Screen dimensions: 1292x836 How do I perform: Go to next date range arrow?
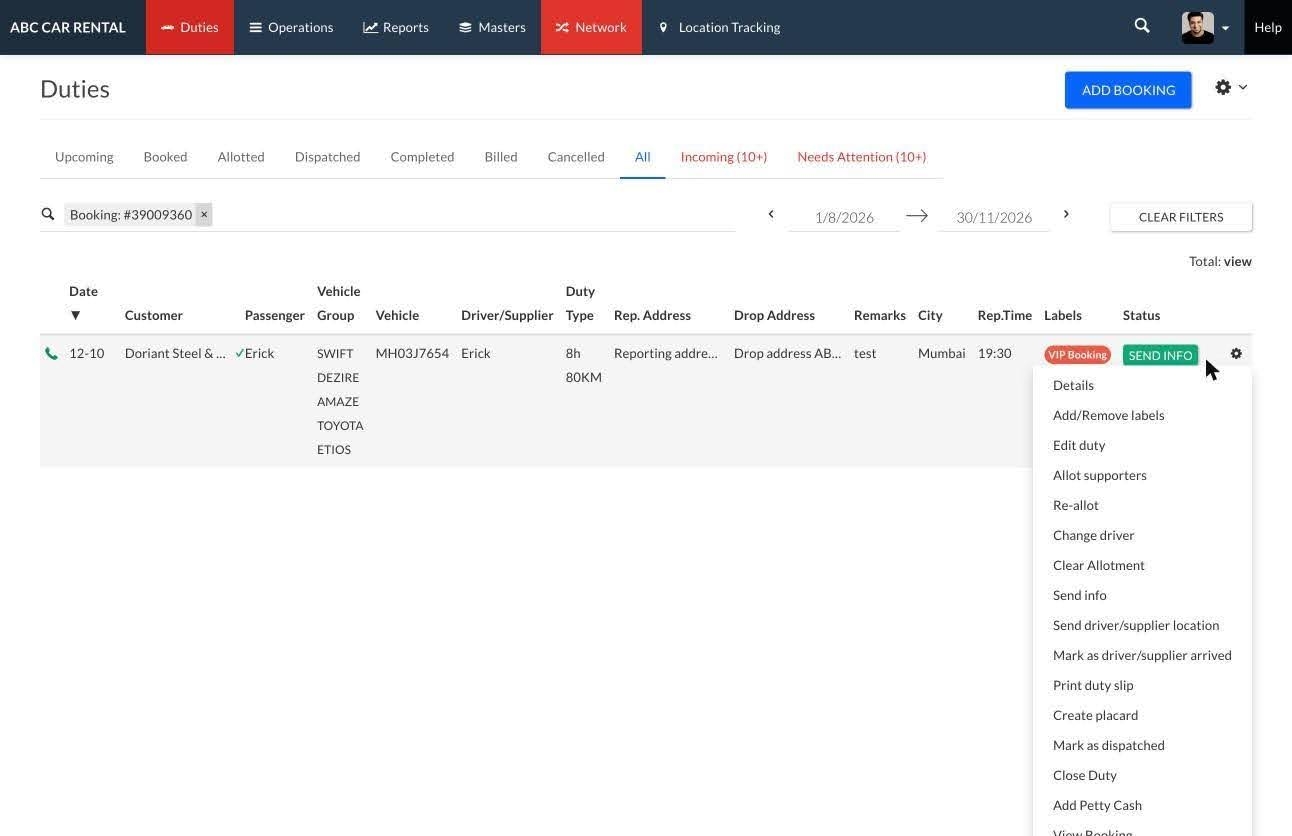1066,214
